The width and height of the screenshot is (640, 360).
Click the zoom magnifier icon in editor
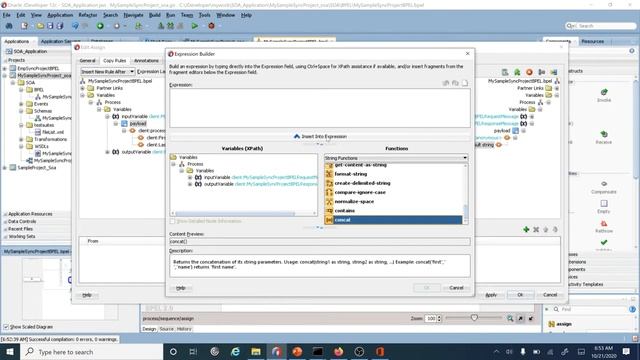[510, 318]
